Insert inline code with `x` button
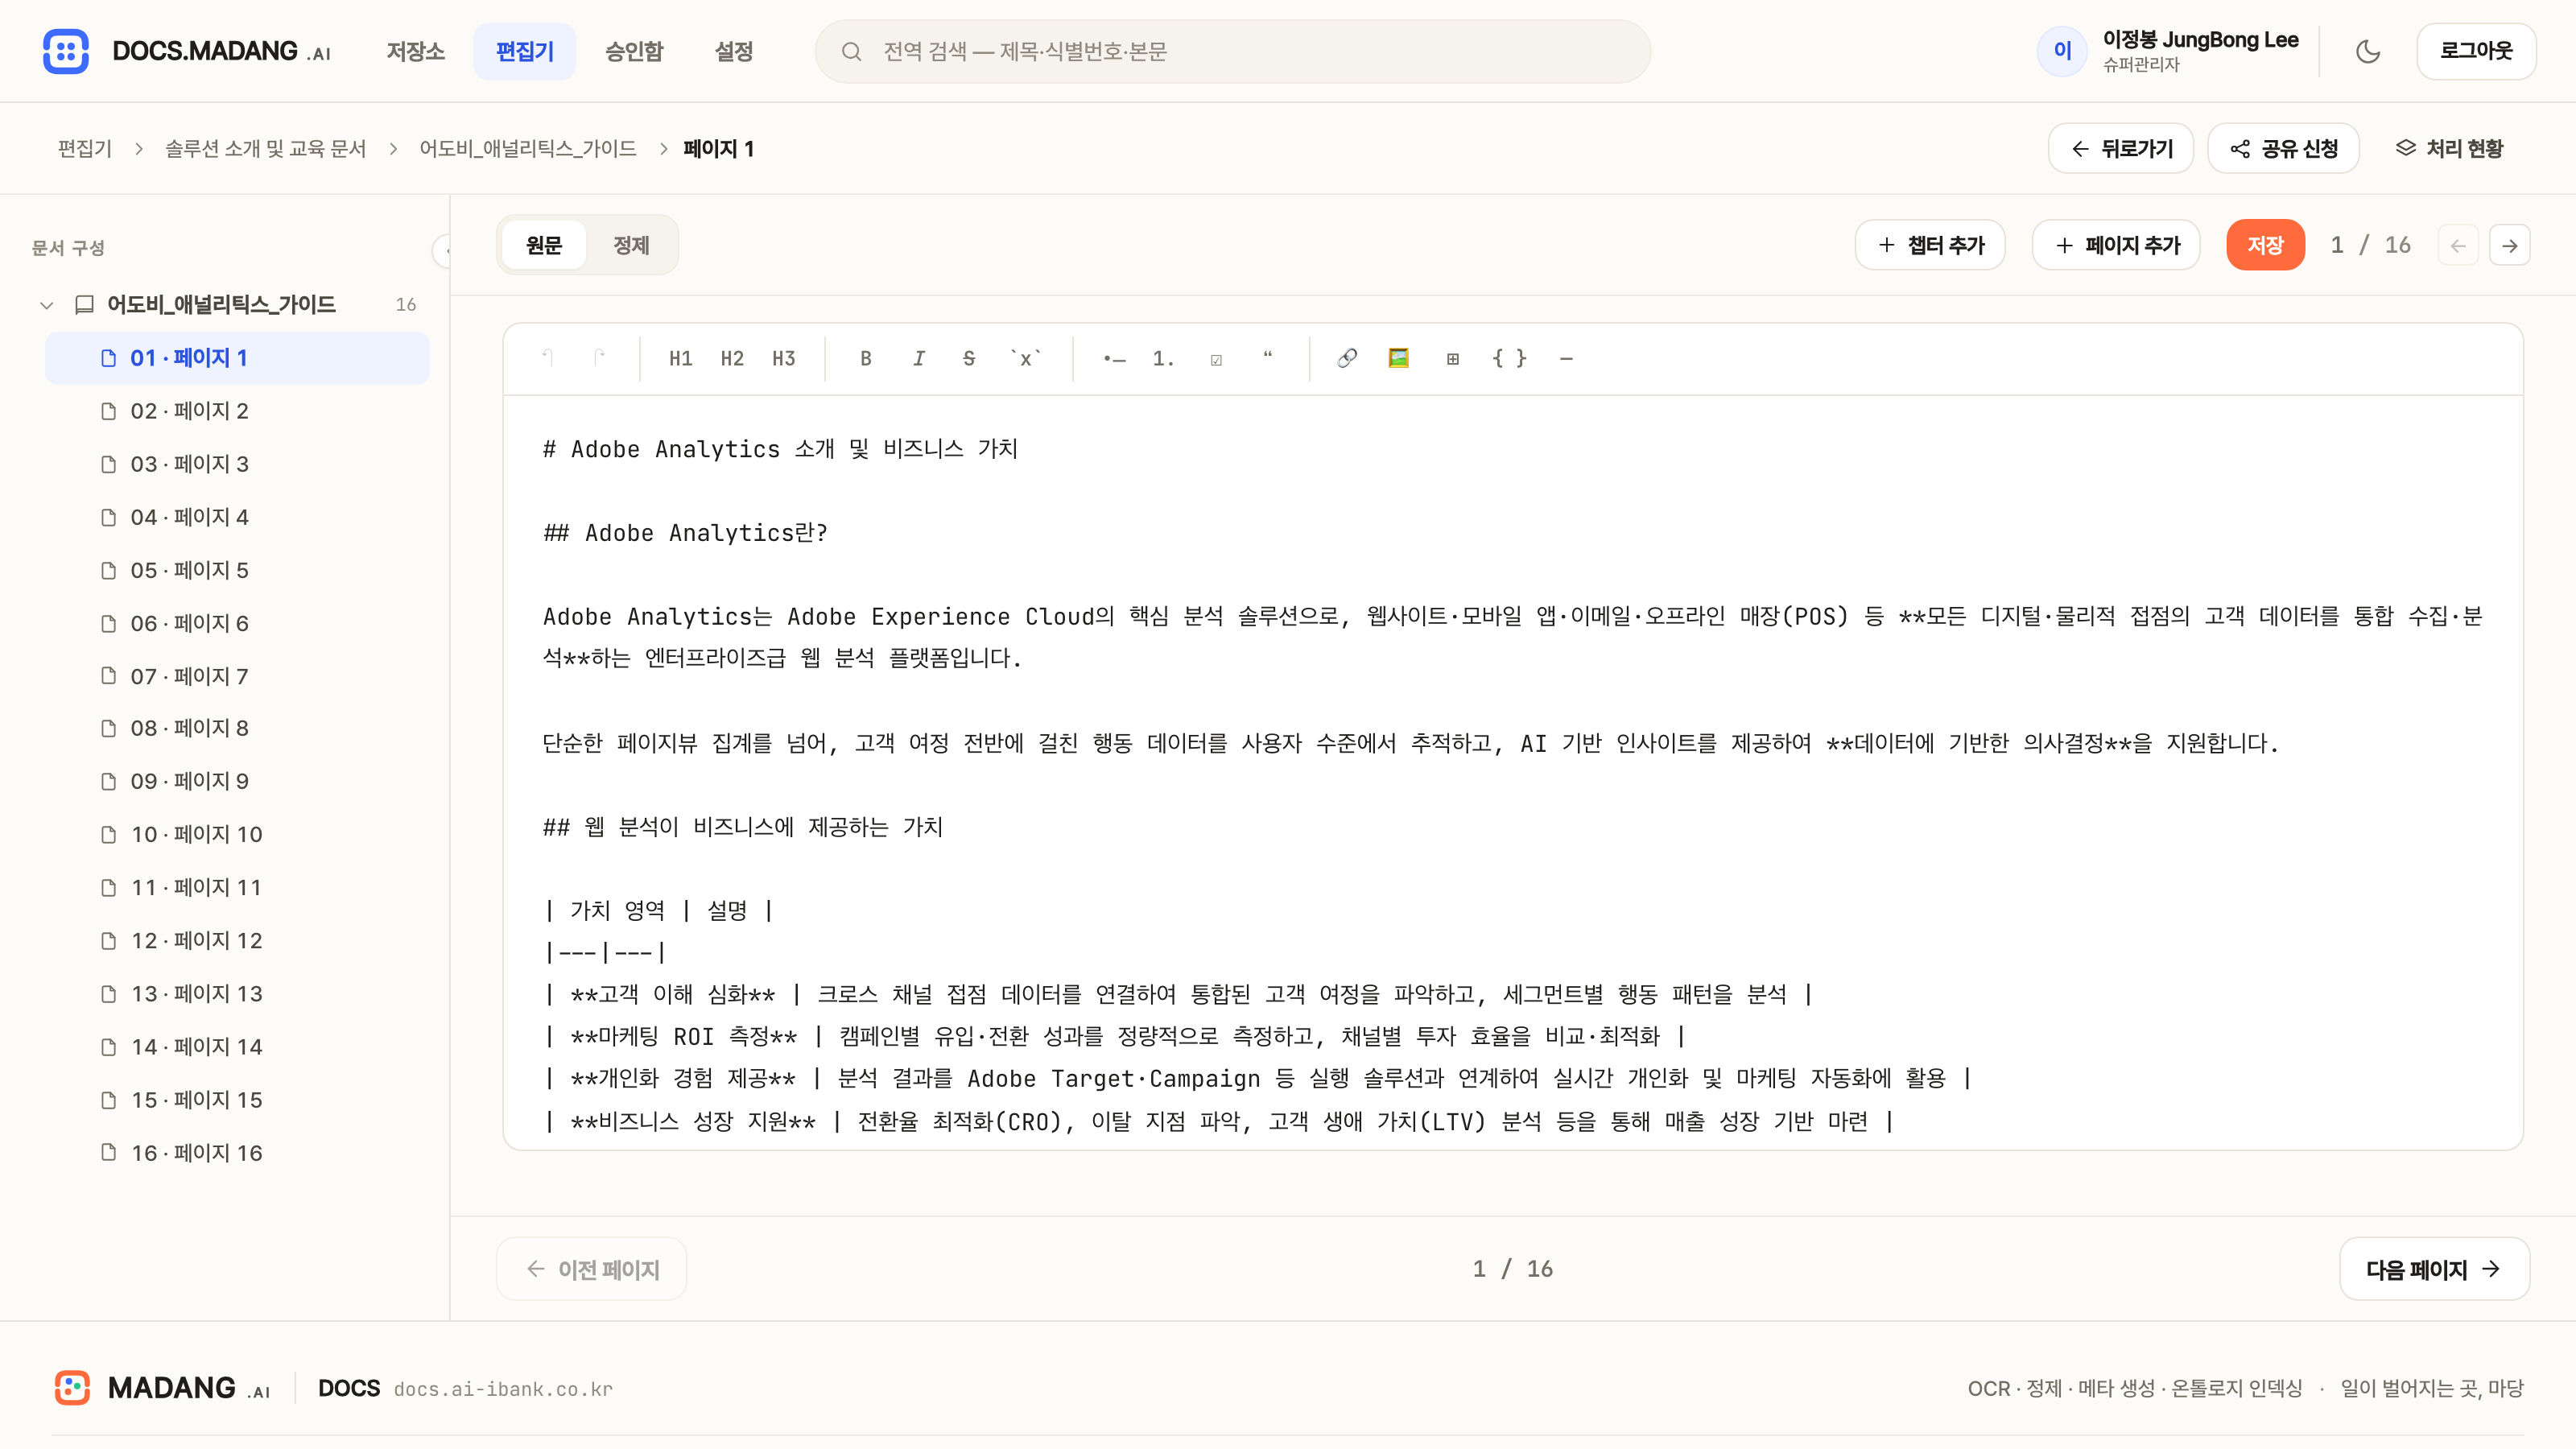Image resolution: width=2576 pixels, height=1449 pixels. point(1026,358)
